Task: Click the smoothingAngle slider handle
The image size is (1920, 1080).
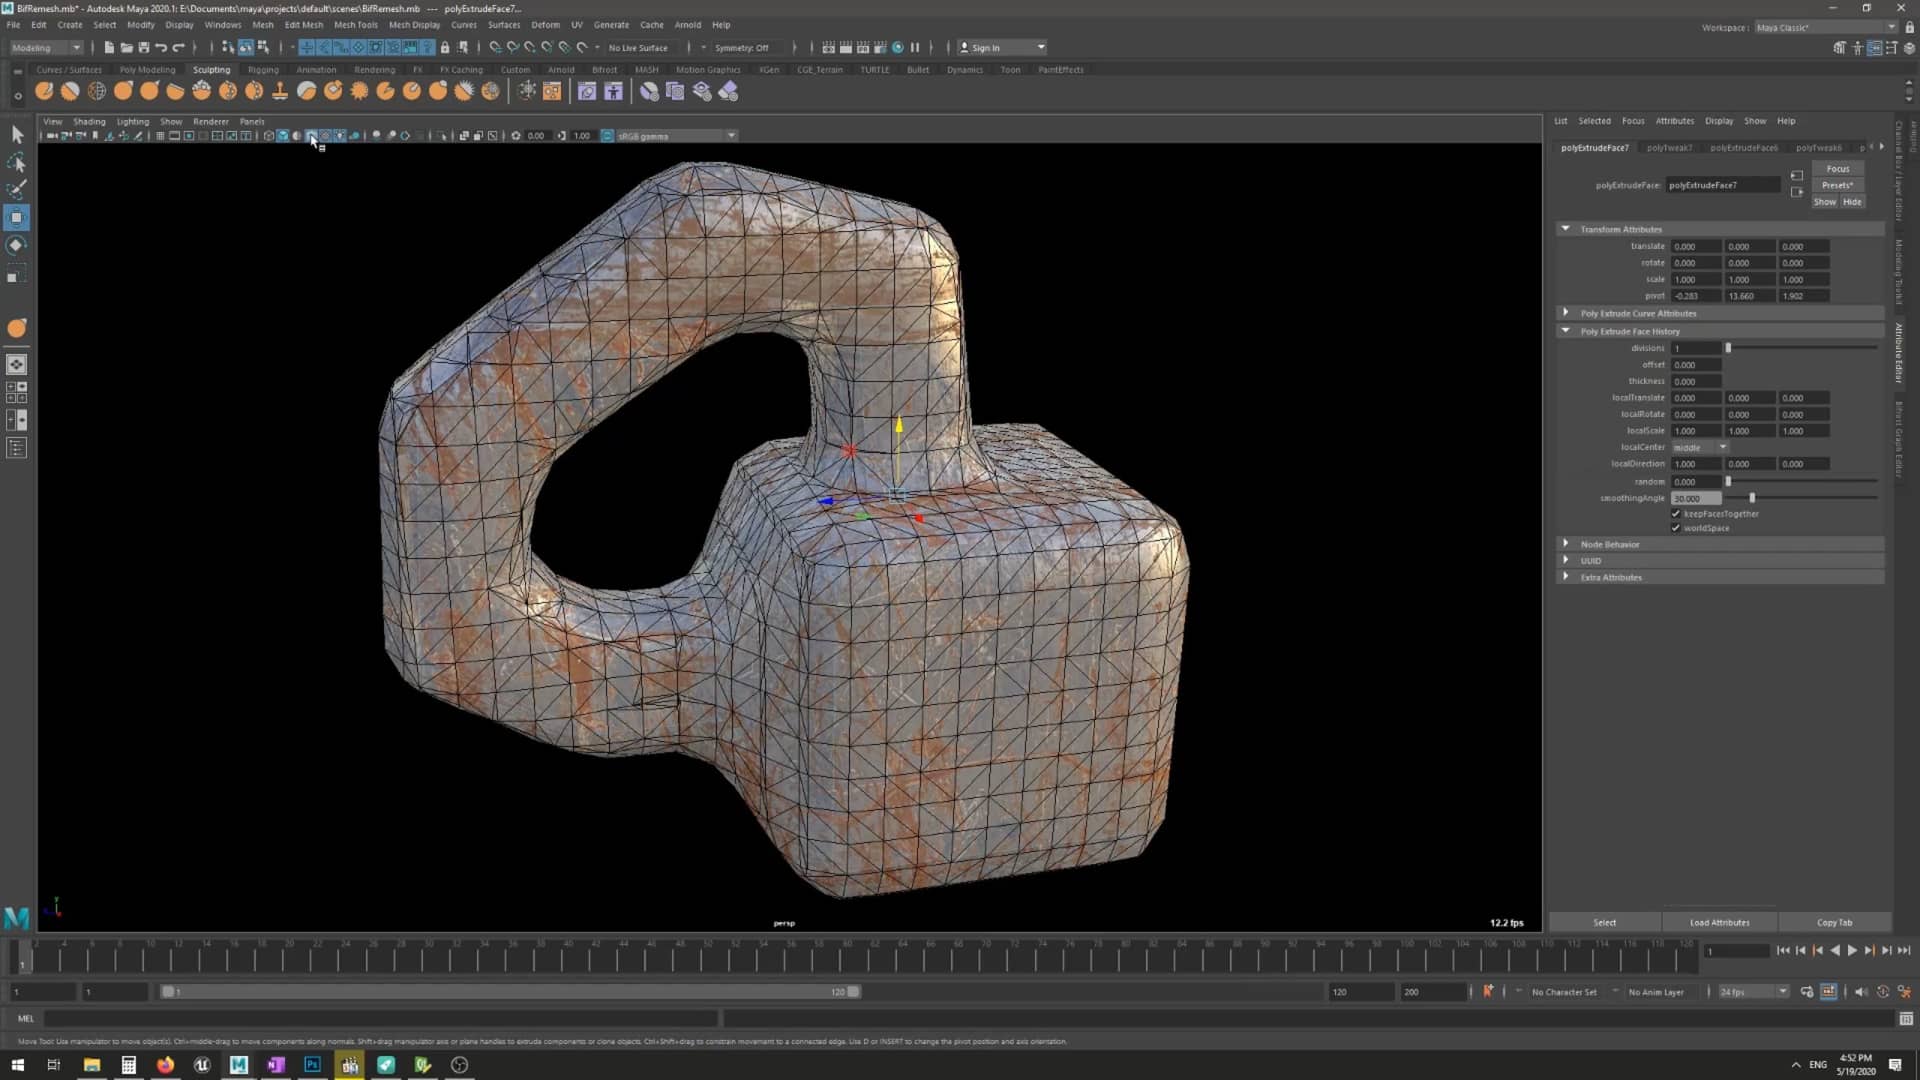Action: 1751,497
